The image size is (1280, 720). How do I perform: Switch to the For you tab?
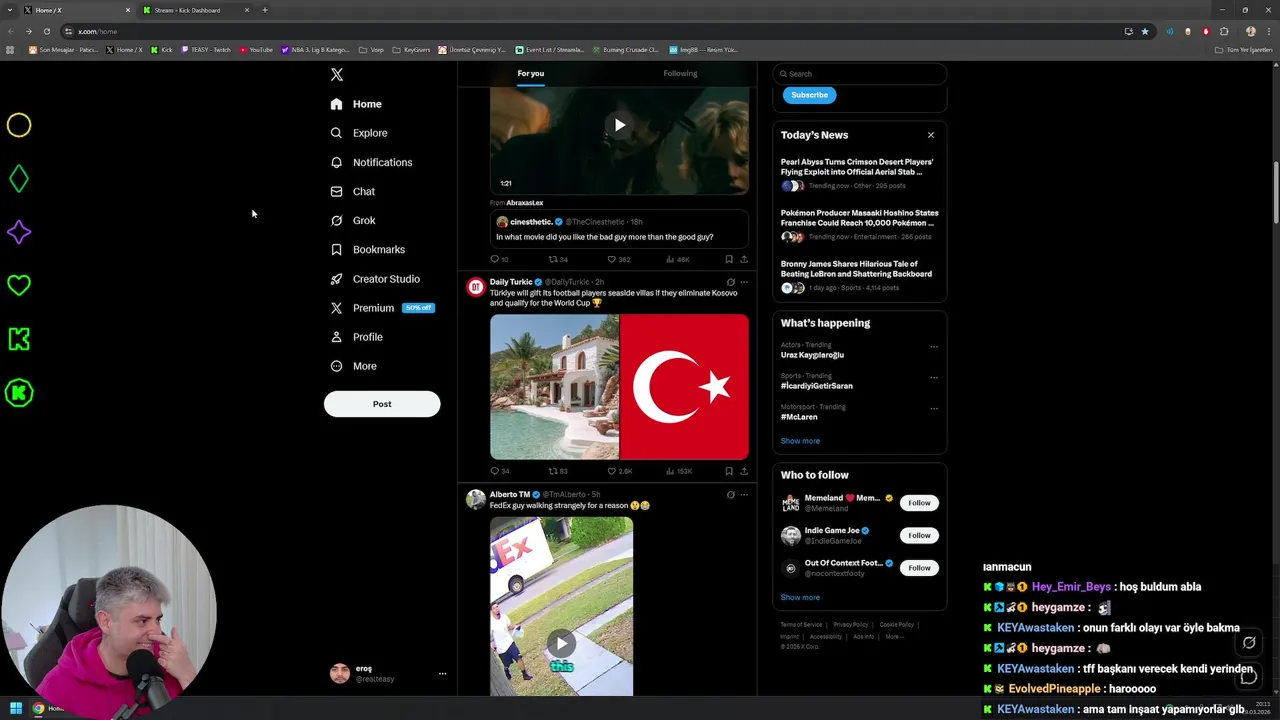click(531, 73)
